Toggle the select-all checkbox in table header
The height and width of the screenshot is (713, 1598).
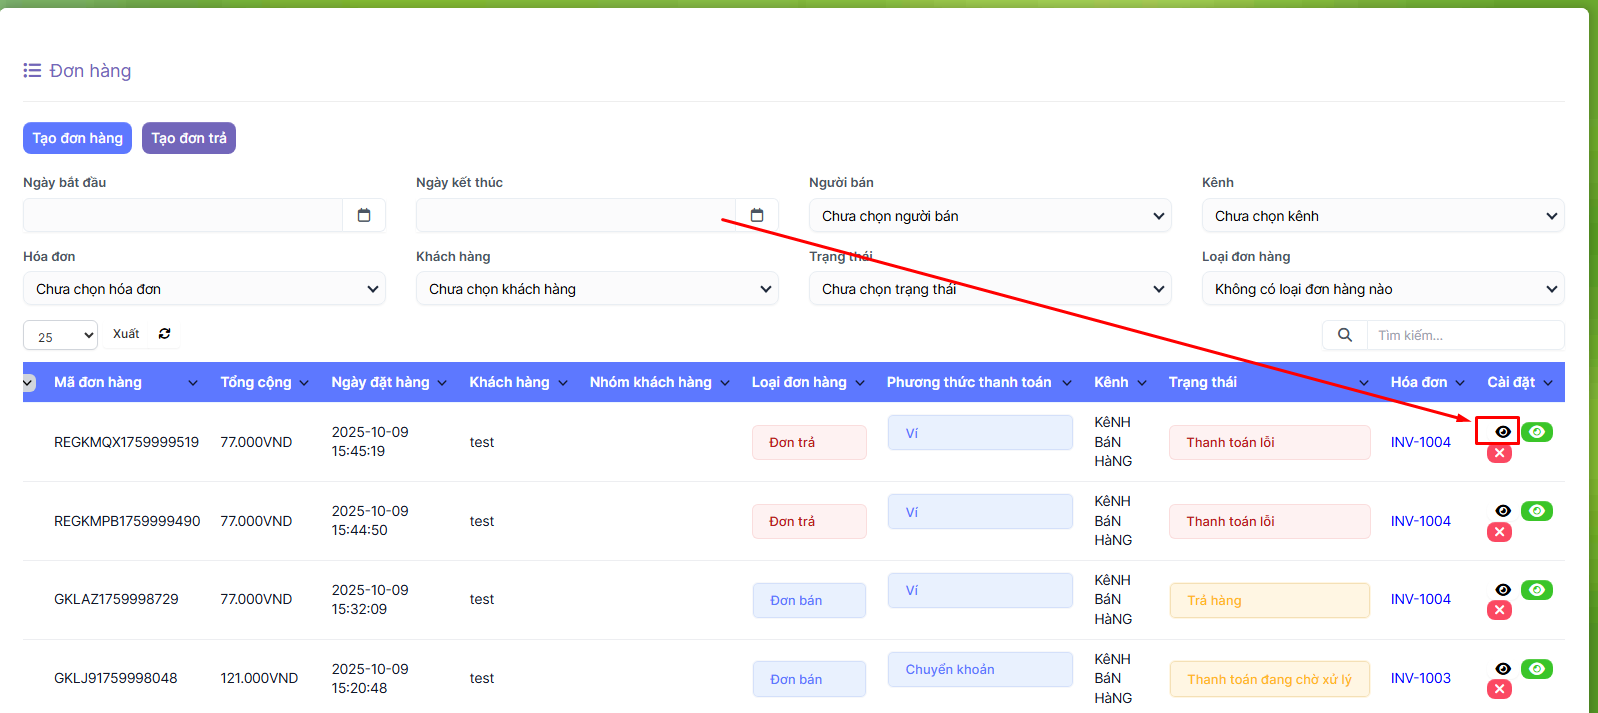coord(28,383)
